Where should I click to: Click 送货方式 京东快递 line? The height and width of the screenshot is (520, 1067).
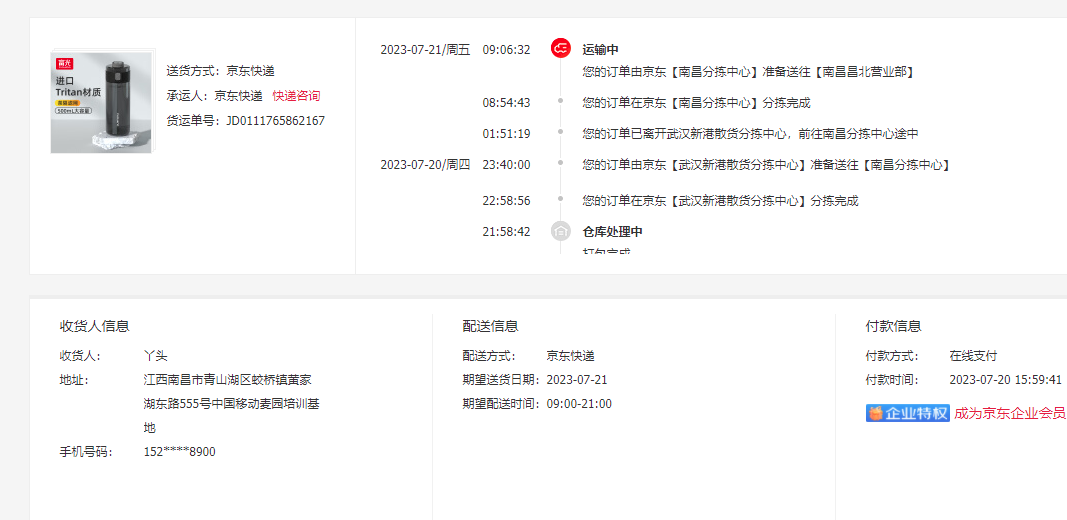220,71
